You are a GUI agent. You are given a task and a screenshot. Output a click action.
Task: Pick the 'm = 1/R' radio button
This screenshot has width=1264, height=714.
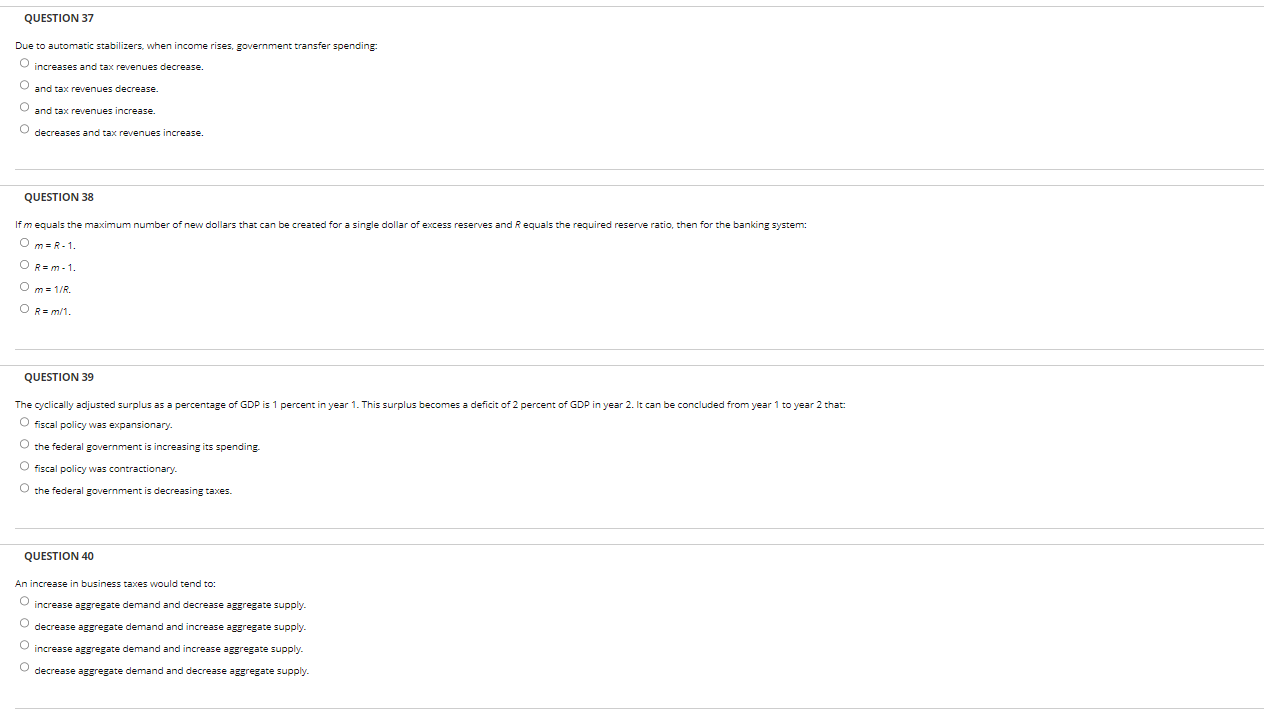click(23, 287)
